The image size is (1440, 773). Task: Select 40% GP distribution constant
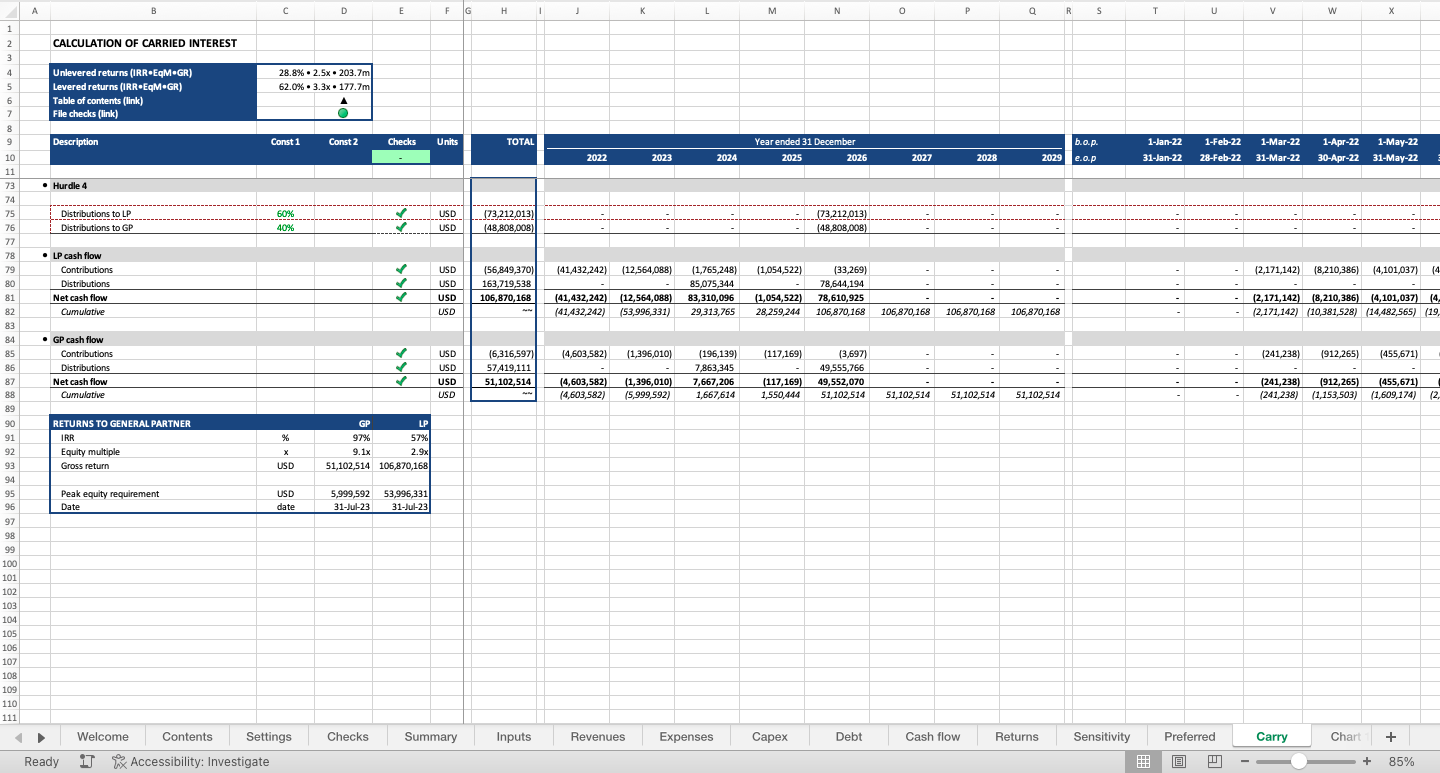click(x=285, y=228)
